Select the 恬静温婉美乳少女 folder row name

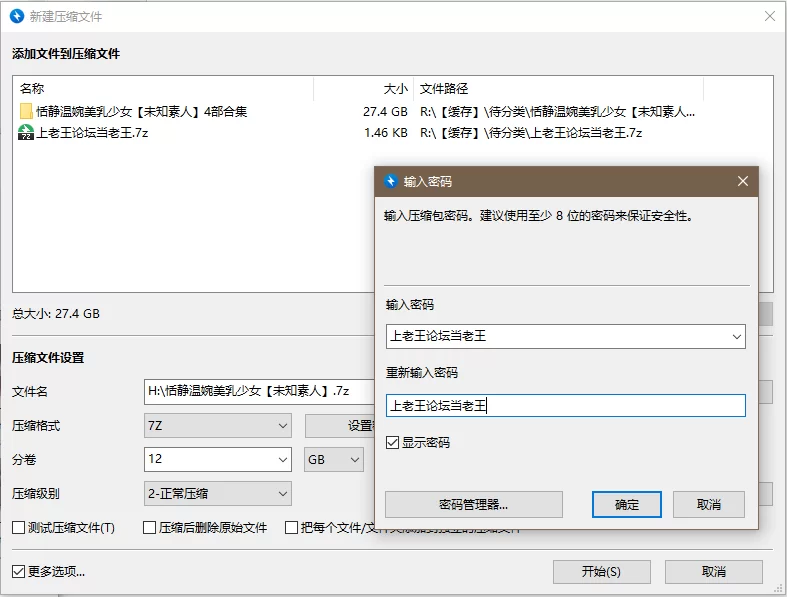142,111
